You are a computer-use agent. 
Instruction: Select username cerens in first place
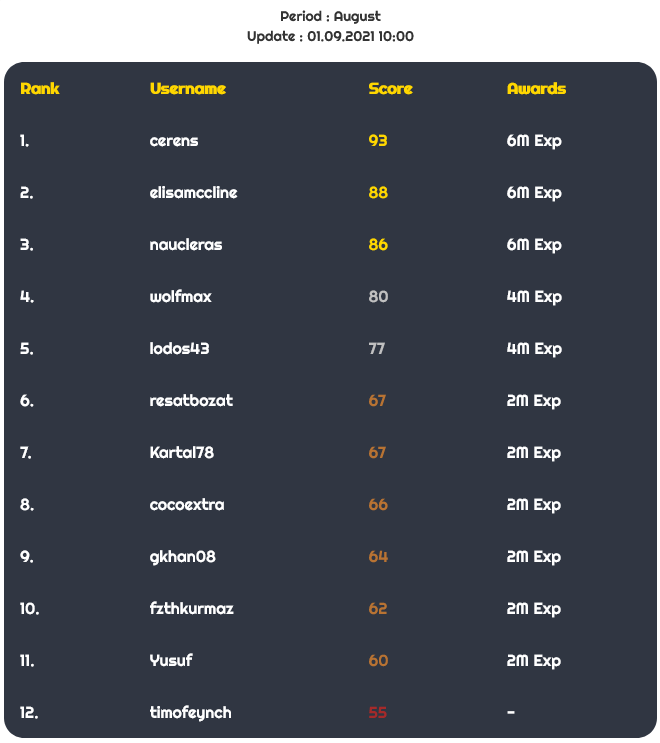(174, 141)
